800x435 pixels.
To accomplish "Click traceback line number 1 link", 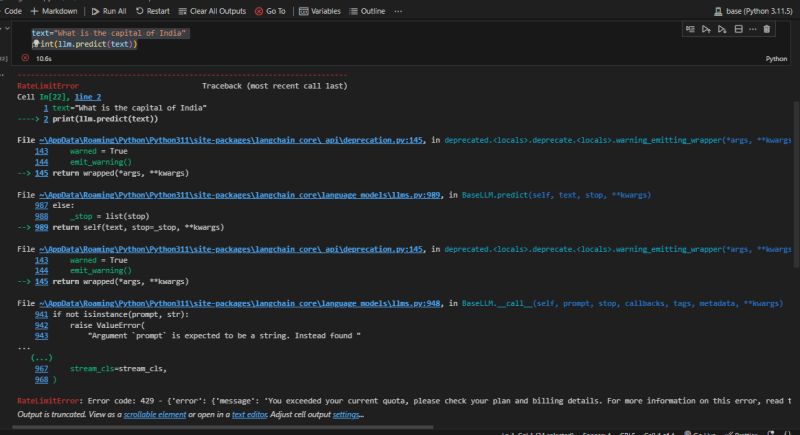I will [46, 108].
